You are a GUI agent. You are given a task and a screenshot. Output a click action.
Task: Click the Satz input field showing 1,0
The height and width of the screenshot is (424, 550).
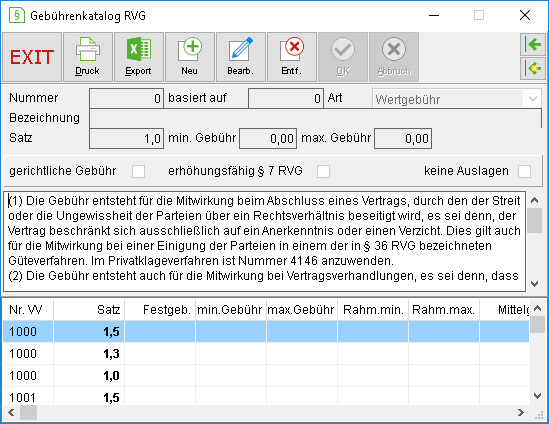click(x=126, y=139)
